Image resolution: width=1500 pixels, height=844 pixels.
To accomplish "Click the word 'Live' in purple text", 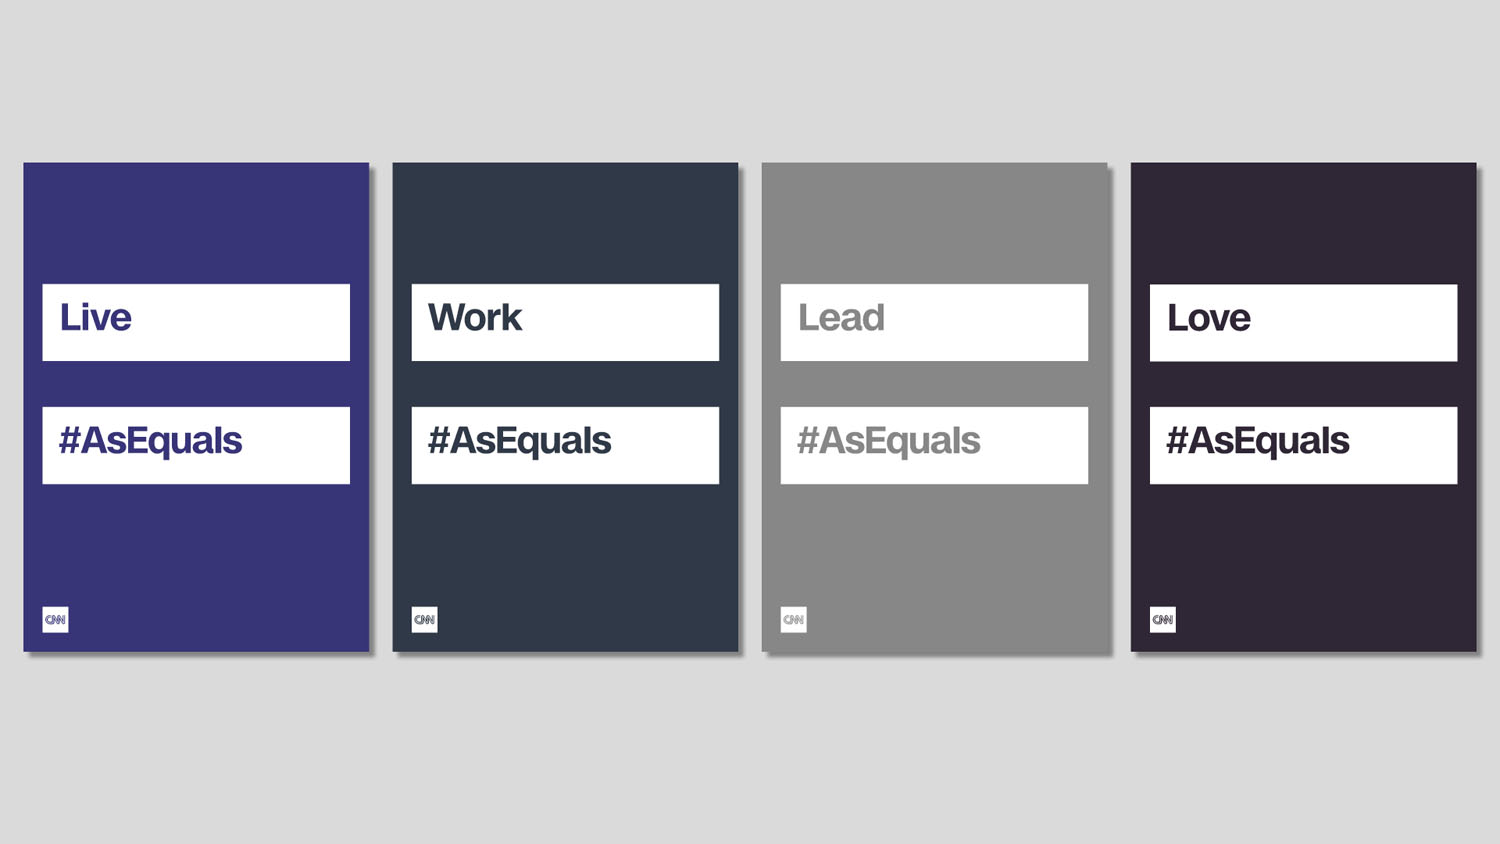I will [95, 317].
